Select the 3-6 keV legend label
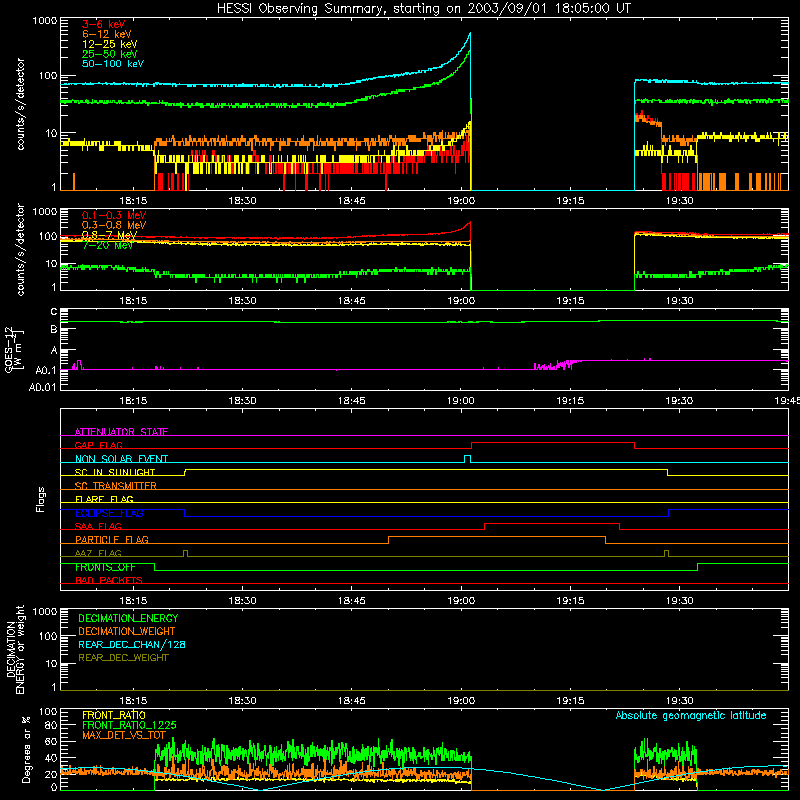This screenshot has height=800, width=800. (x=104, y=24)
